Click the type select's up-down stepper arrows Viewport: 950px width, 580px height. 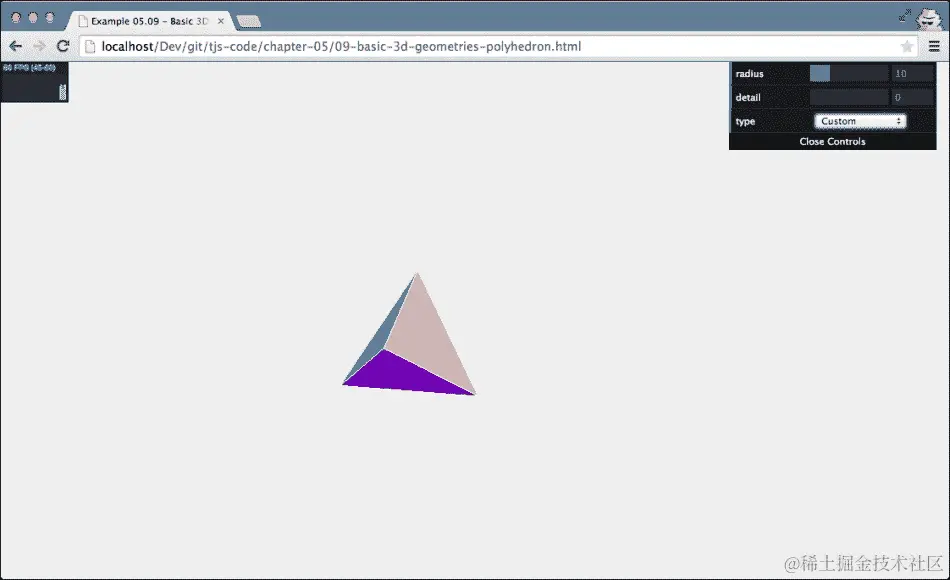[x=899, y=121]
